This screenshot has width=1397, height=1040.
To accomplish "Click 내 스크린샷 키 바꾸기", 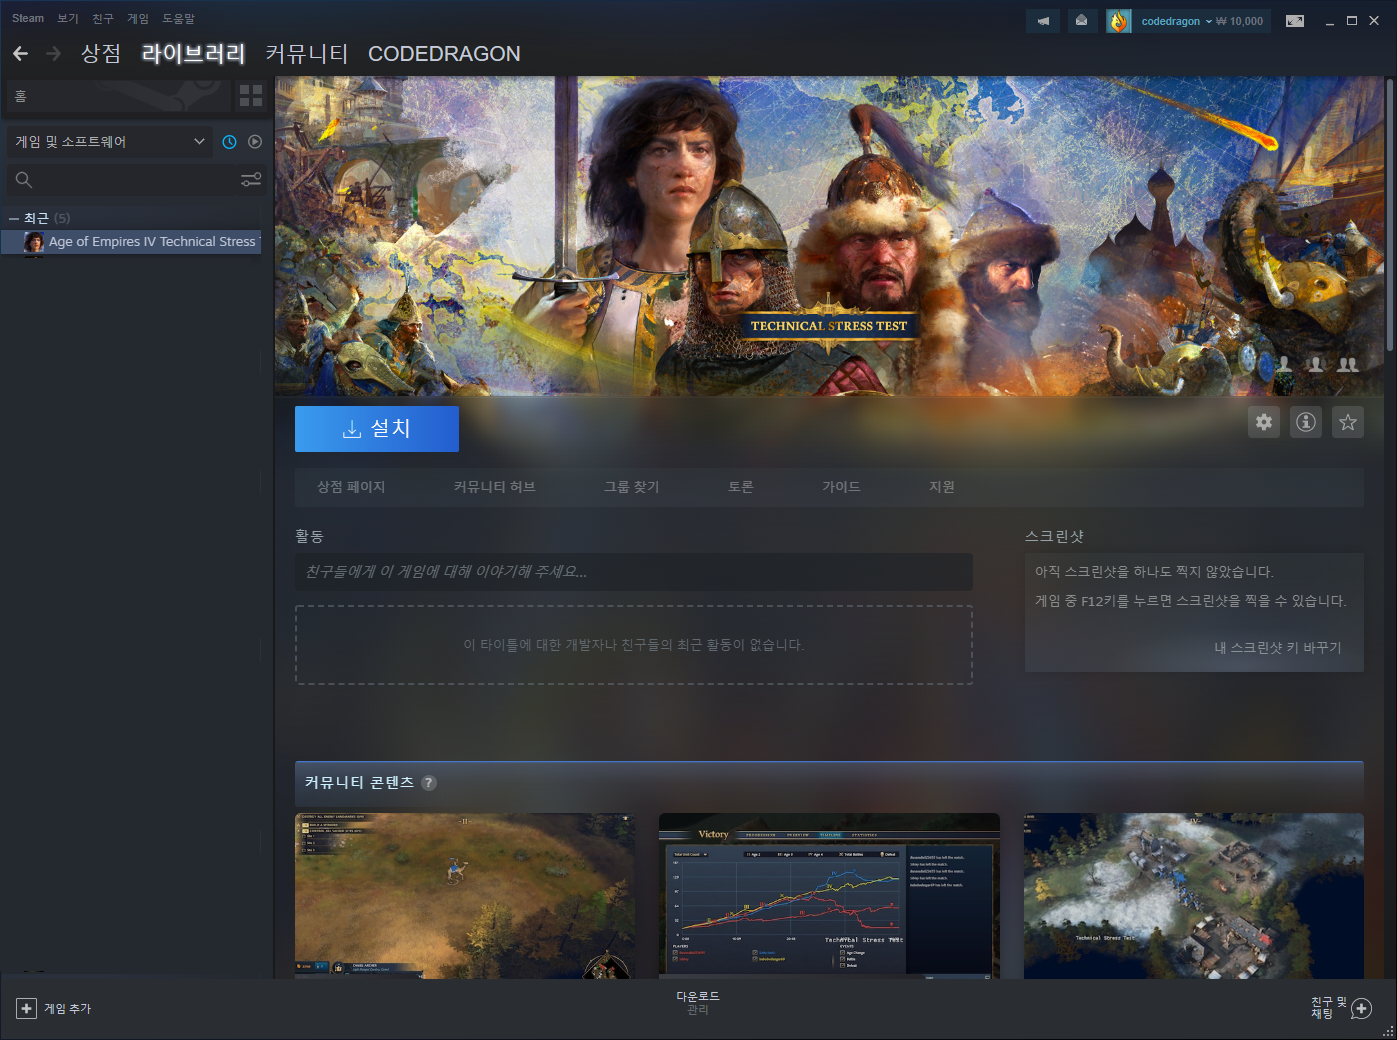I will (1278, 648).
